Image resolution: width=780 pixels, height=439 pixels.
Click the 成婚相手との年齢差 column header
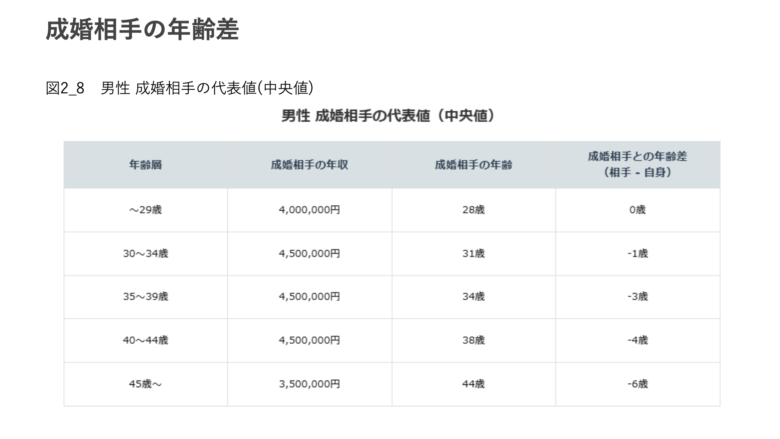click(638, 165)
